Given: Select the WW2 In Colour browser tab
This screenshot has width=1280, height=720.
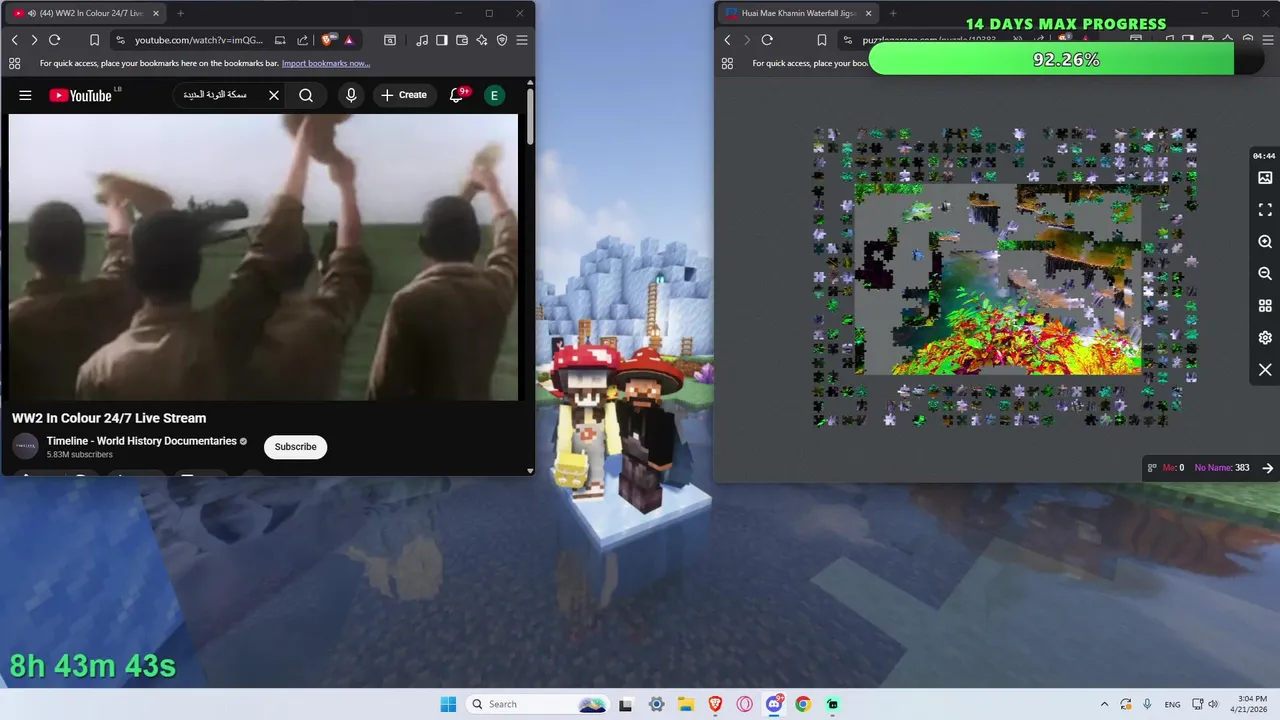Looking at the screenshot, I should 87,13.
